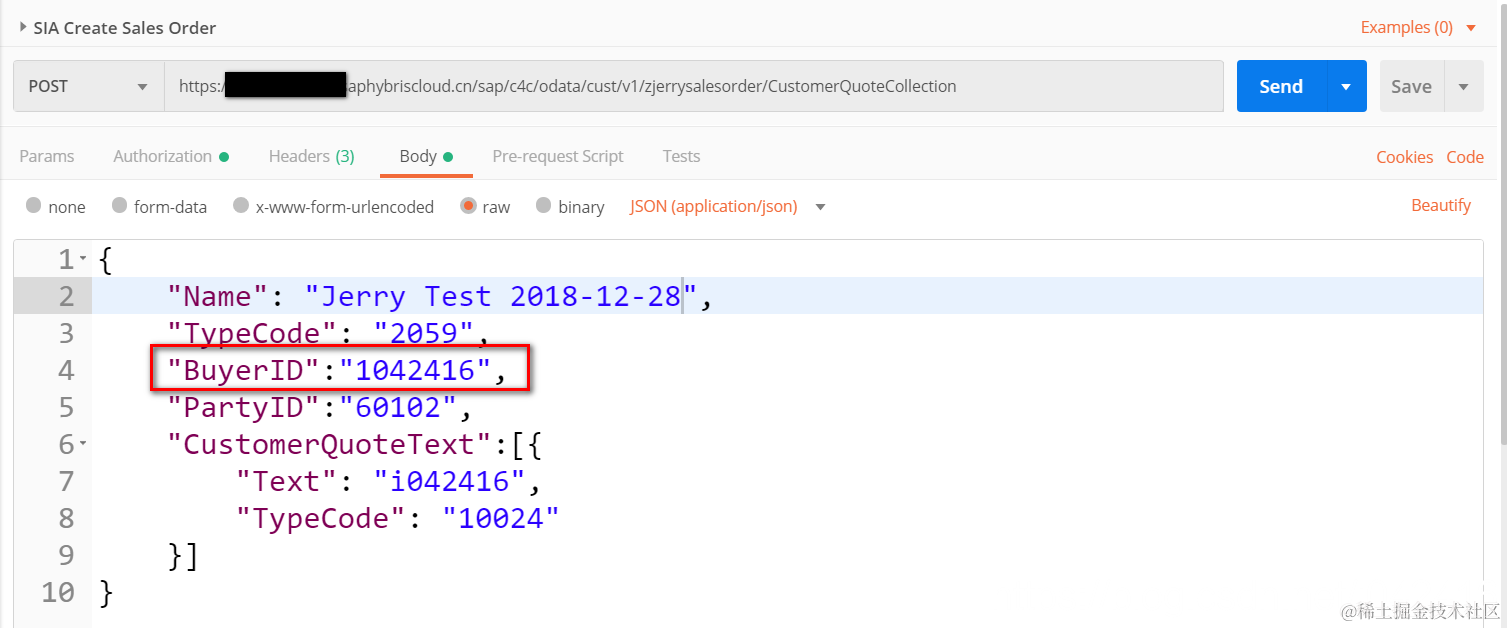Open the Examples (0) dropdown
The height and width of the screenshot is (628, 1507).
(1418, 27)
